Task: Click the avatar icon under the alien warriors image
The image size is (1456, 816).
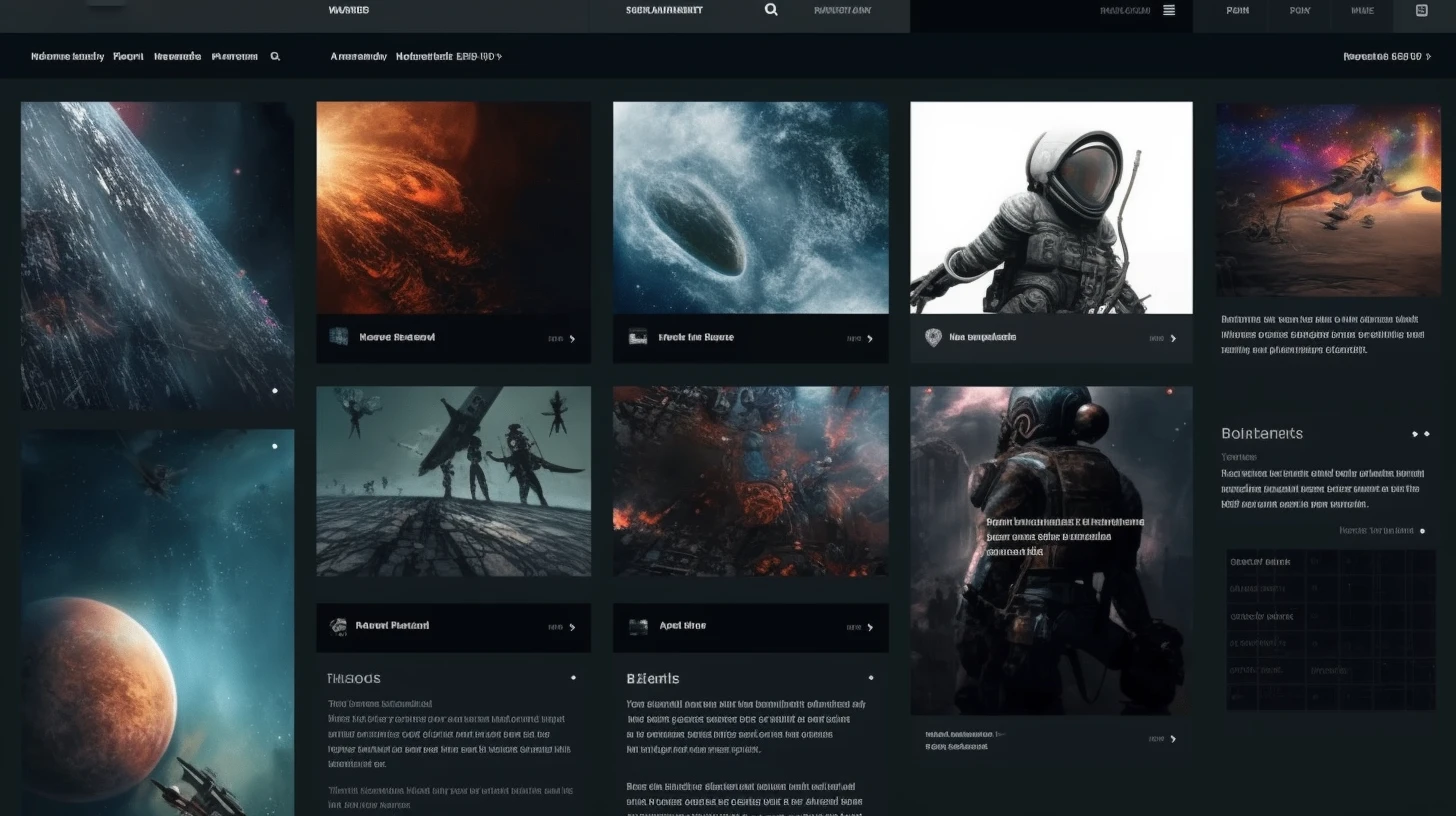Action: (339, 626)
